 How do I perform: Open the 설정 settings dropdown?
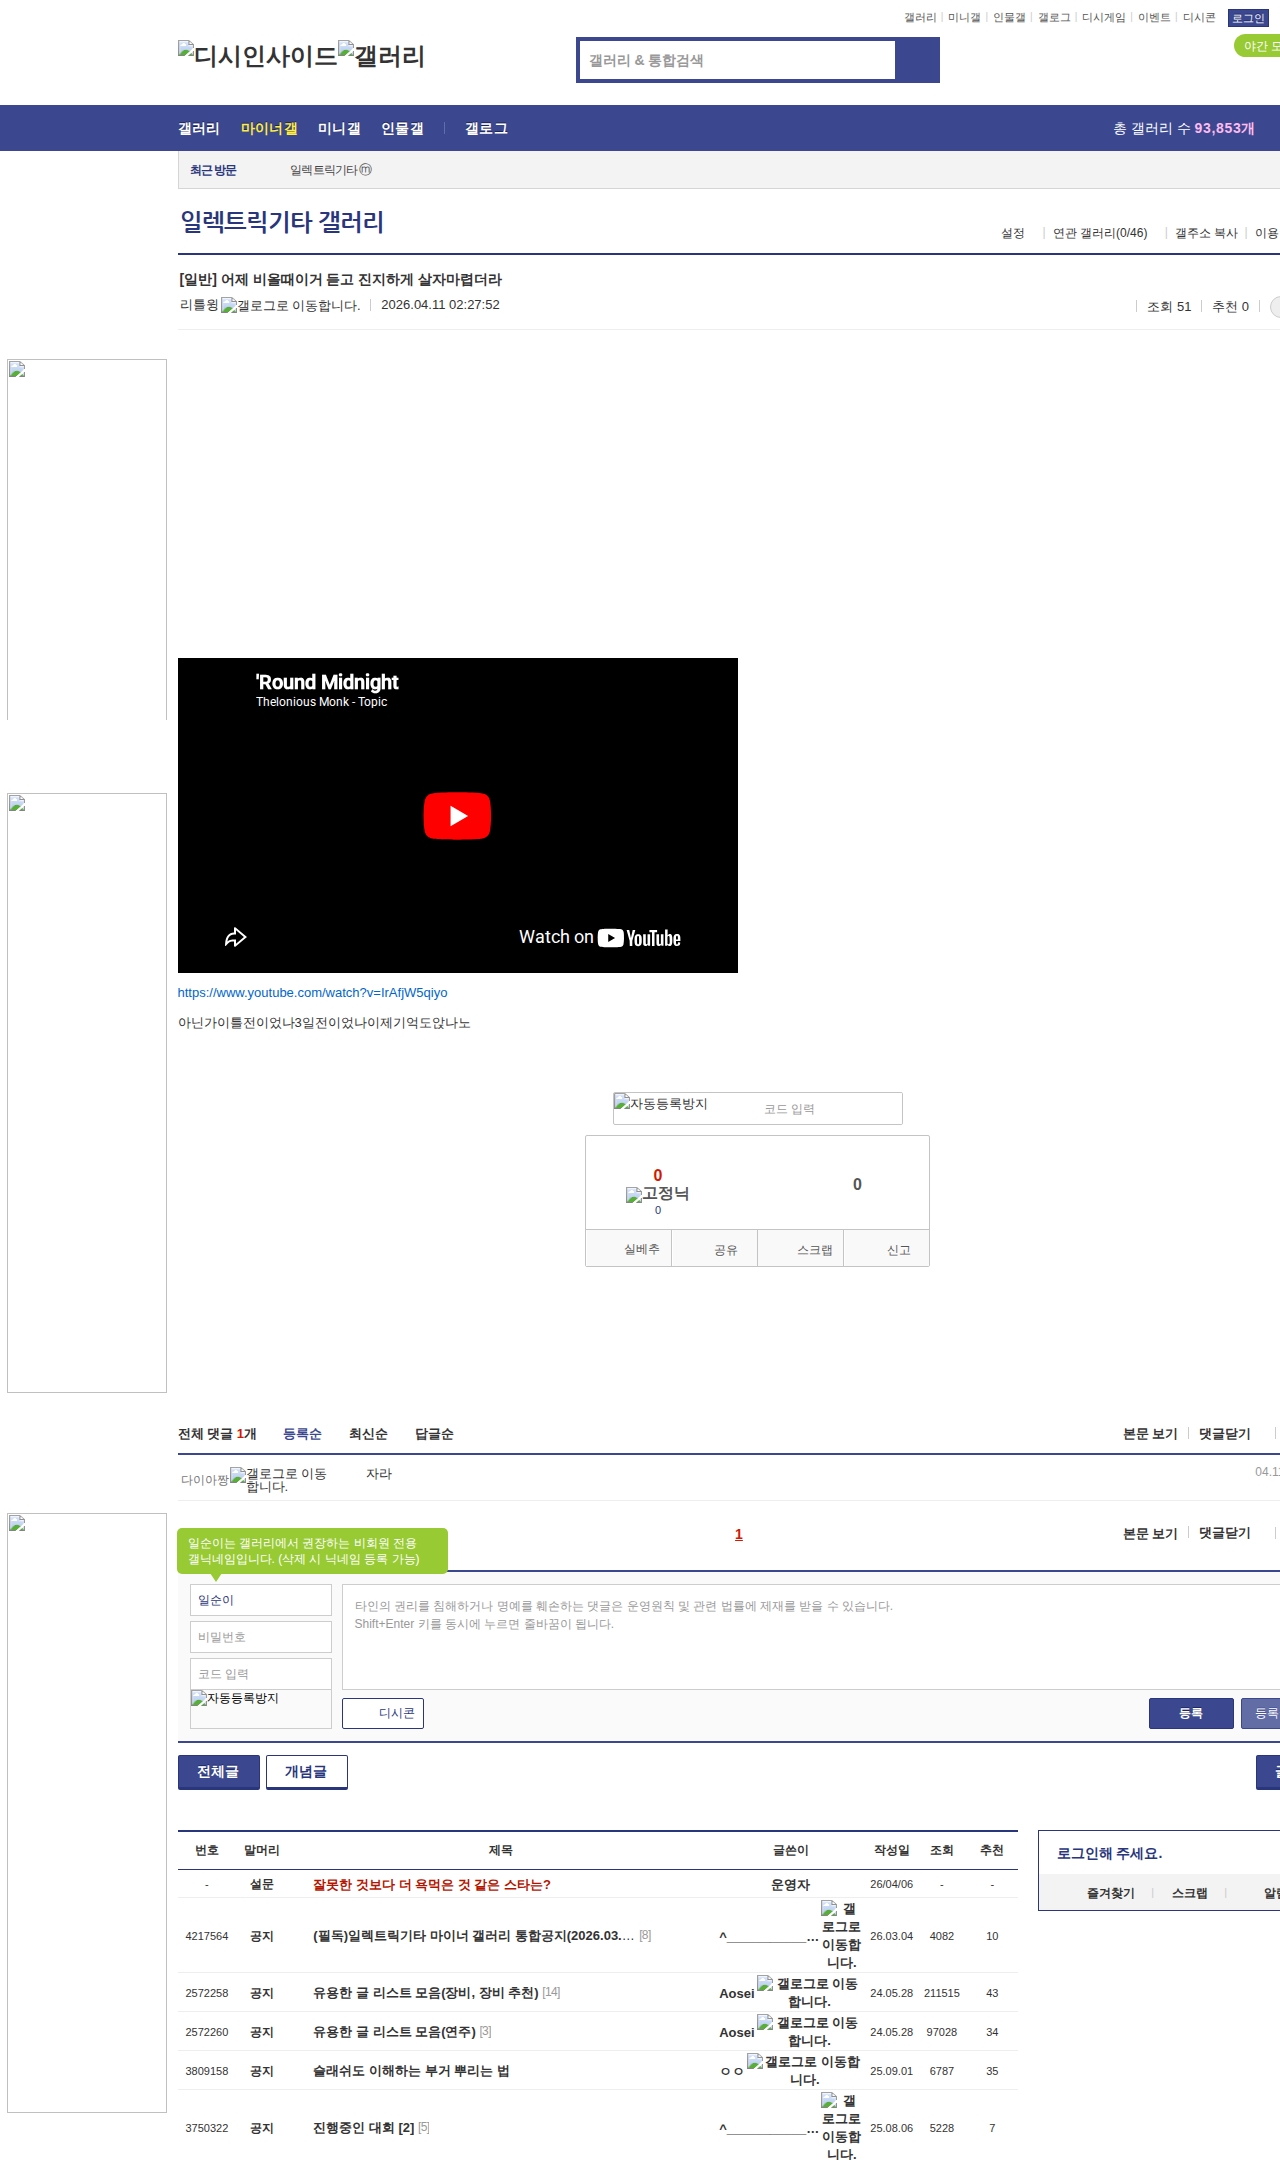[1013, 233]
